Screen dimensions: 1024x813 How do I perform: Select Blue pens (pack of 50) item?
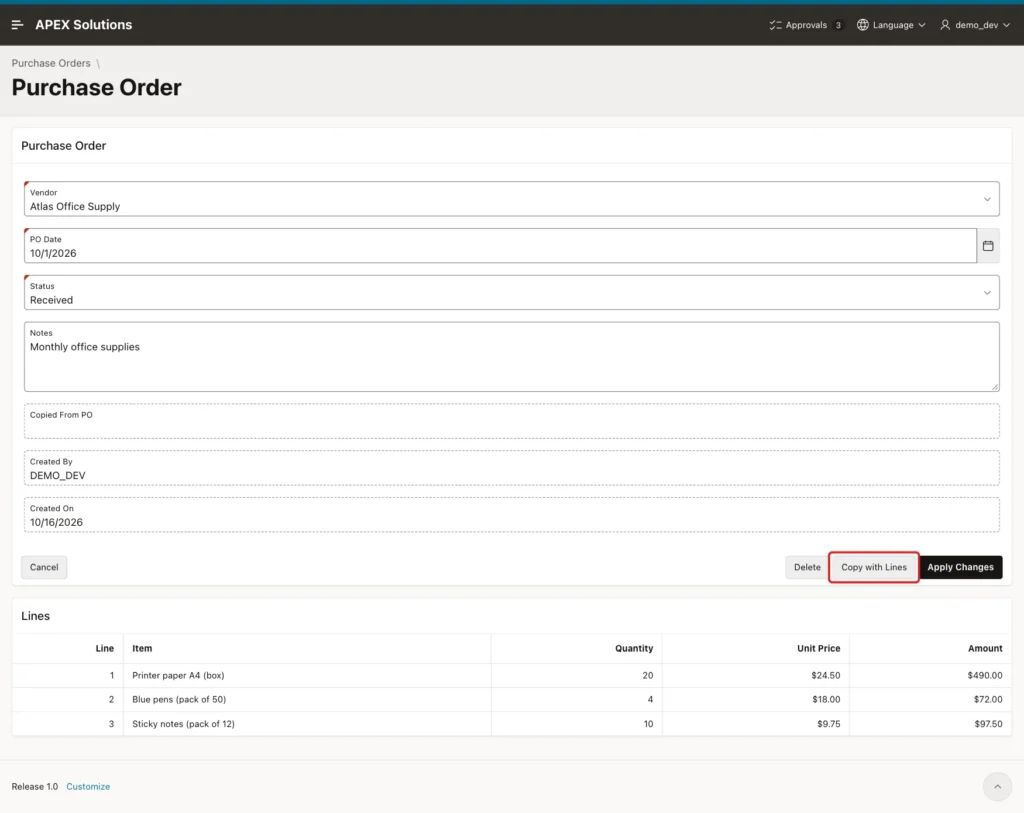coord(179,699)
